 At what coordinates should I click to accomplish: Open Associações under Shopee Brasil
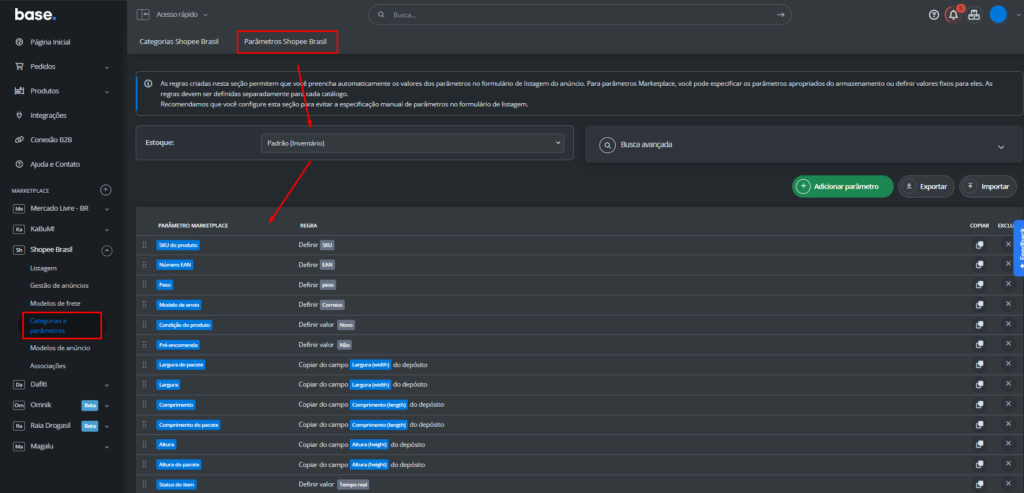click(48, 366)
